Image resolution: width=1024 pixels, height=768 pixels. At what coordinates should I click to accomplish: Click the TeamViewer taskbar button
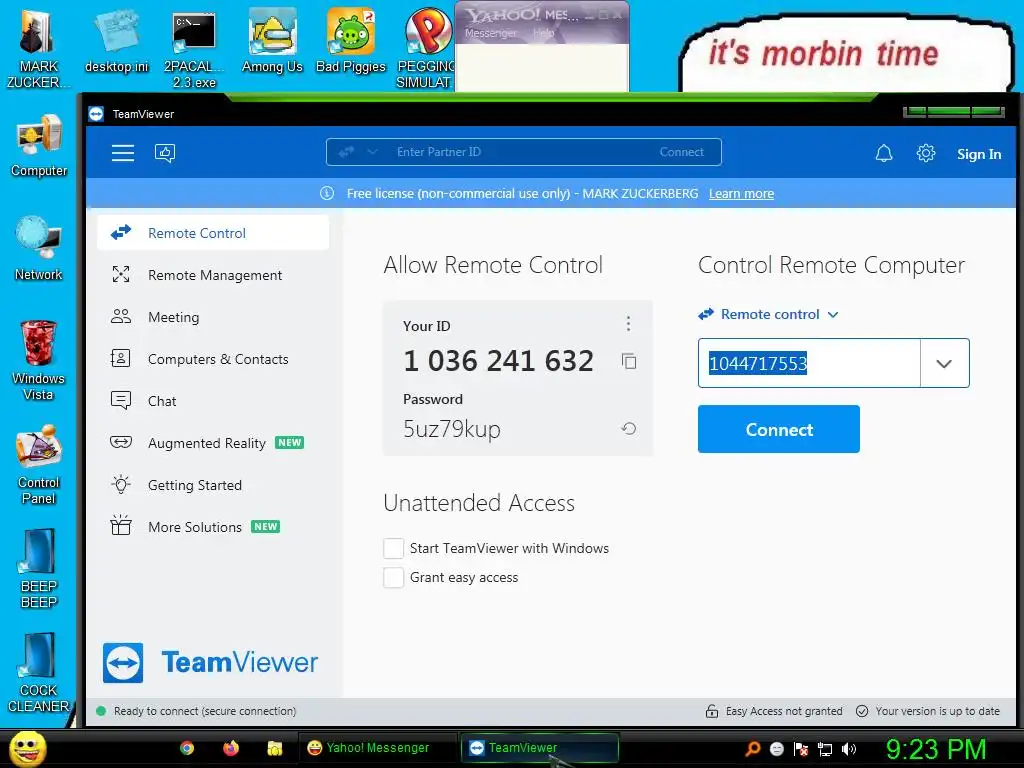click(540, 748)
